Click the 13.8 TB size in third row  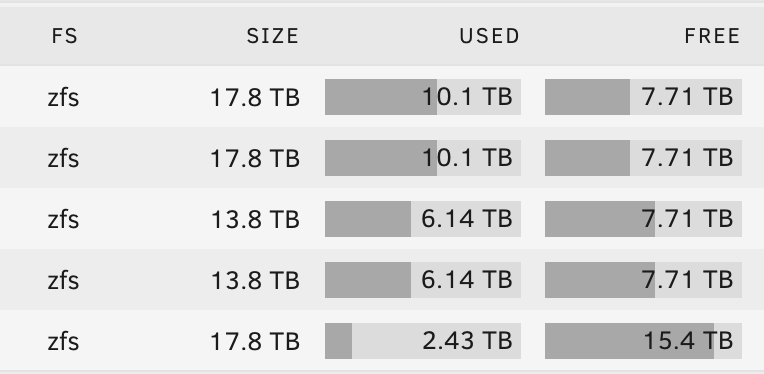pyautogui.click(x=255, y=219)
